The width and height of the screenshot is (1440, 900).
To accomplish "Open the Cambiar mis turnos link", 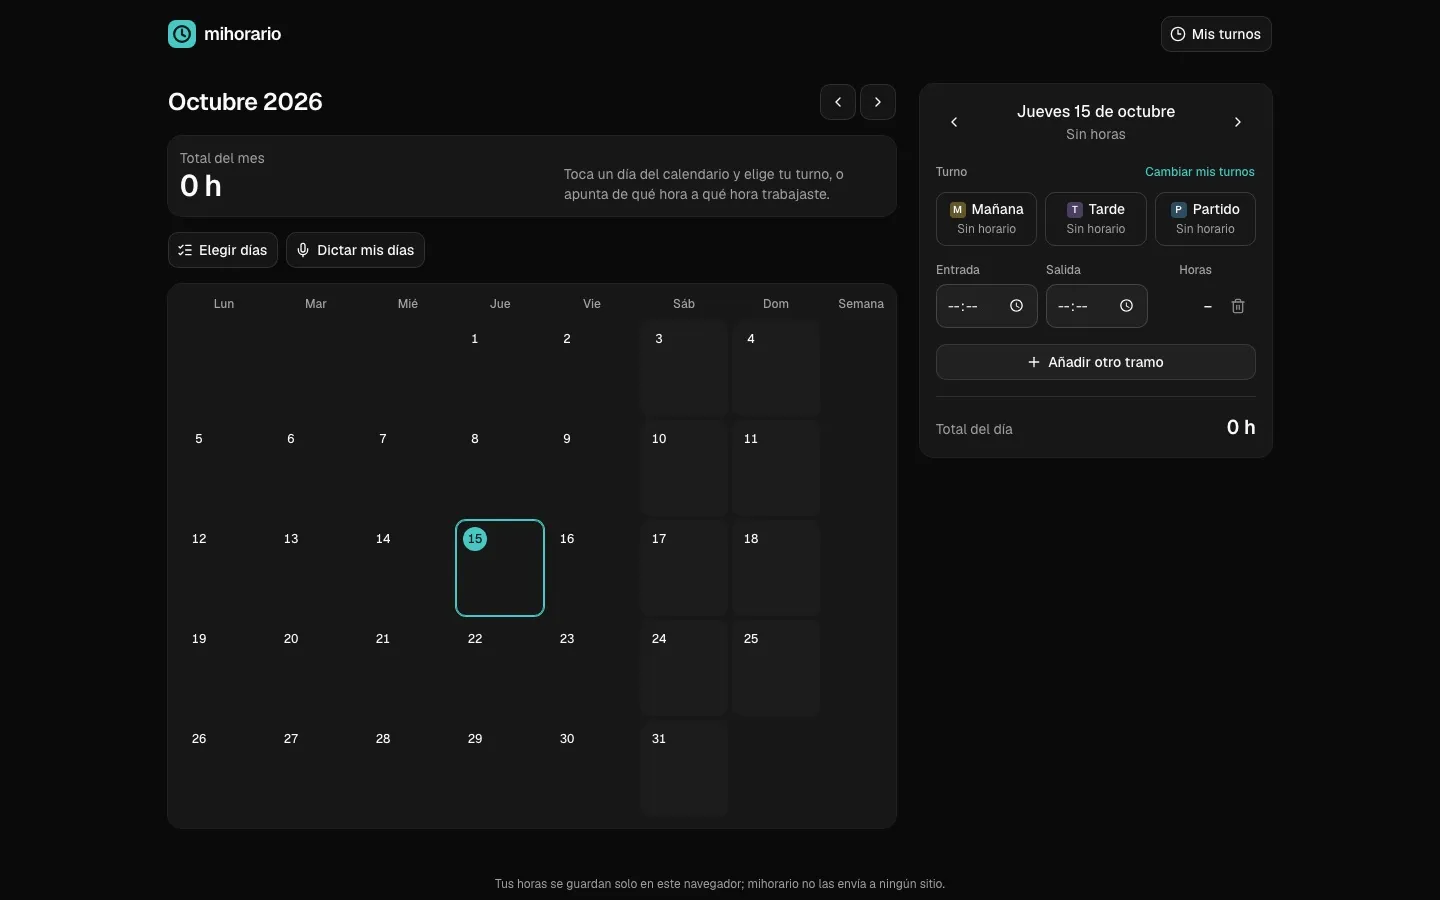I will pos(1200,172).
